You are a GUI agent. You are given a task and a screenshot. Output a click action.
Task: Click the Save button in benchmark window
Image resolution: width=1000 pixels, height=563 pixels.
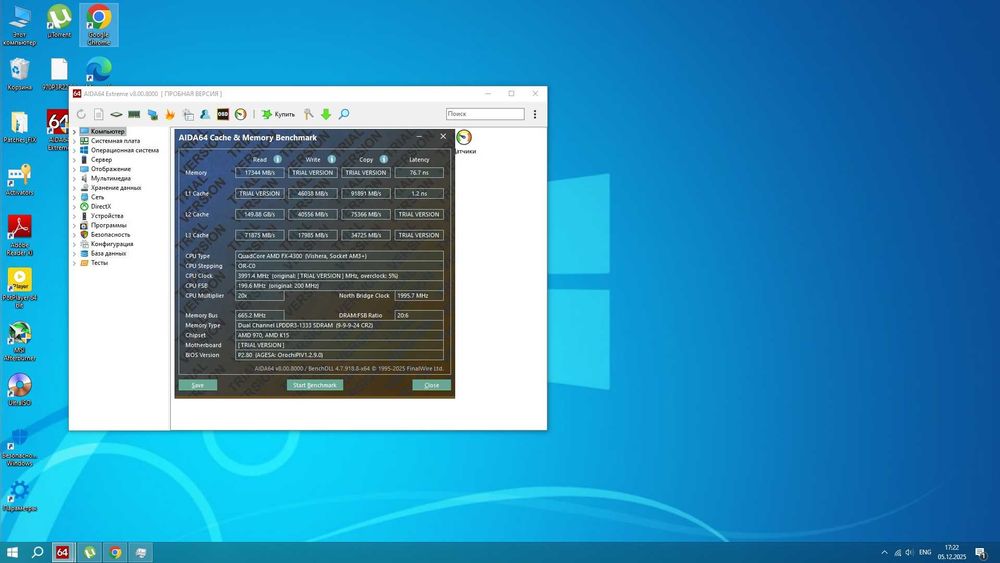click(x=198, y=385)
